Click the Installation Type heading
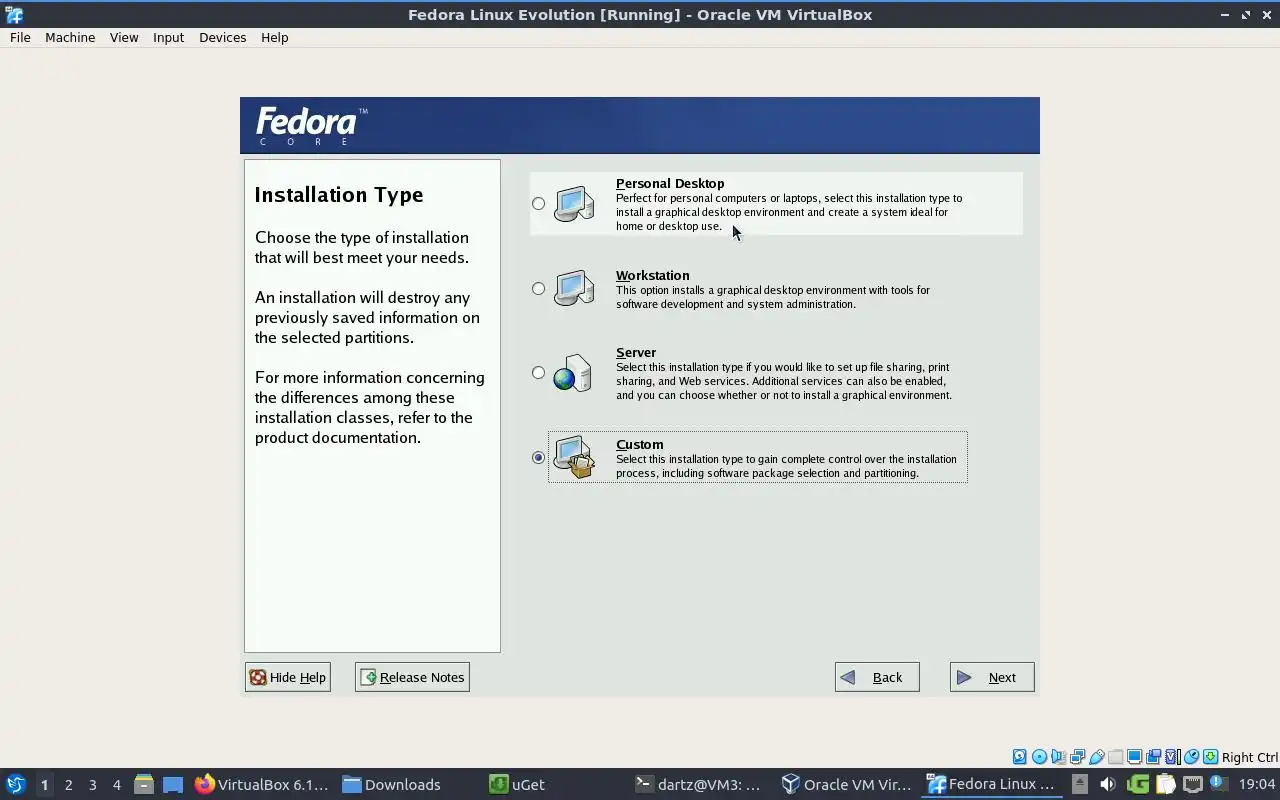This screenshot has width=1280, height=800. tap(339, 195)
